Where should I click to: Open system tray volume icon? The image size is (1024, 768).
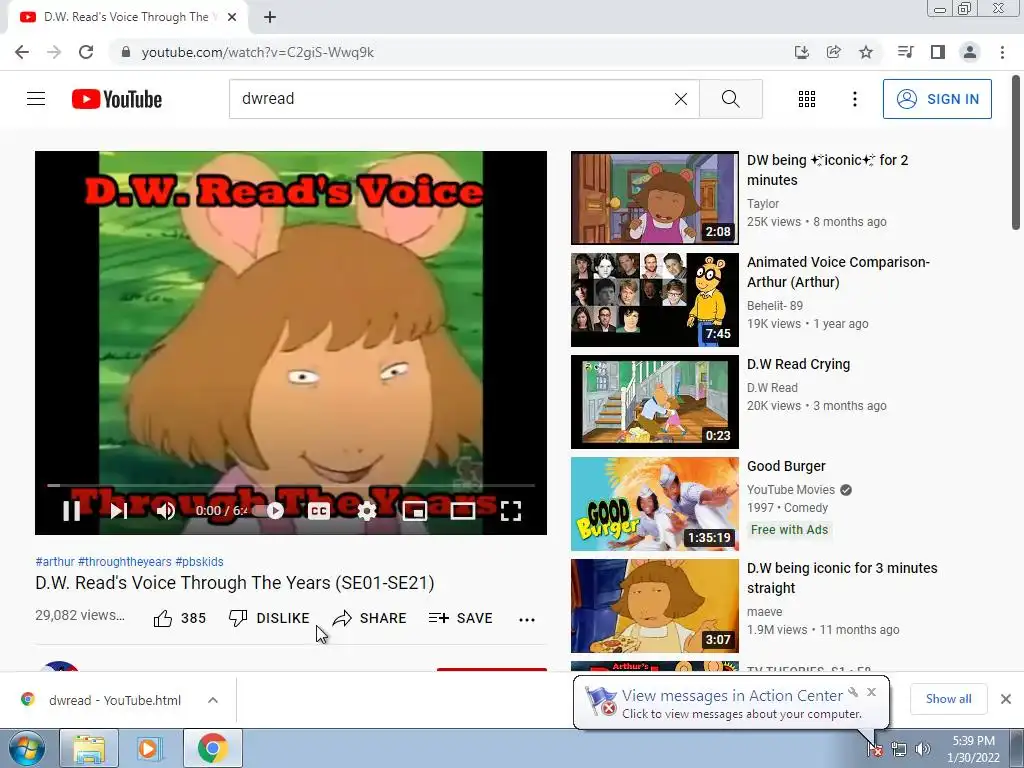pyautogui.click(x=923, y=750)
